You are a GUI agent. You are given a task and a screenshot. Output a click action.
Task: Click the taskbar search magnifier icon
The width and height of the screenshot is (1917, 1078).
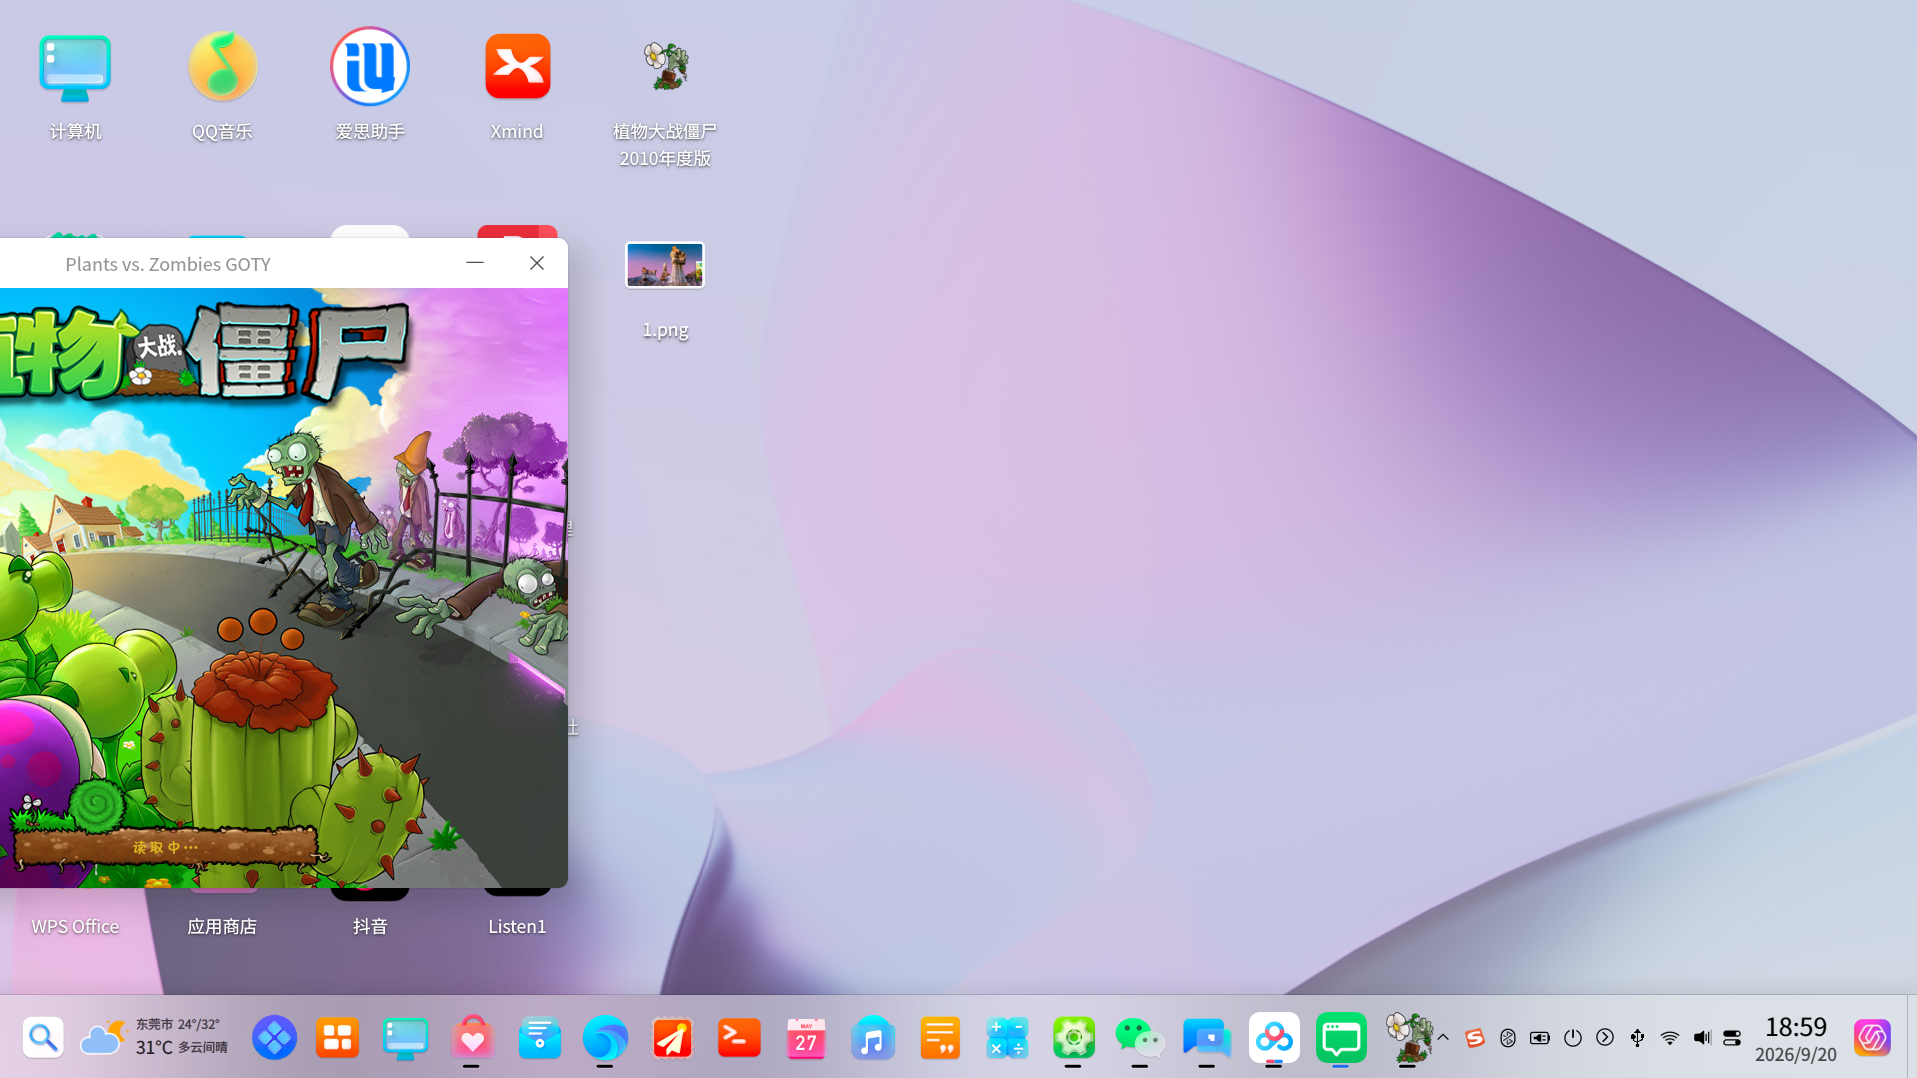(x=43, y=1038)
